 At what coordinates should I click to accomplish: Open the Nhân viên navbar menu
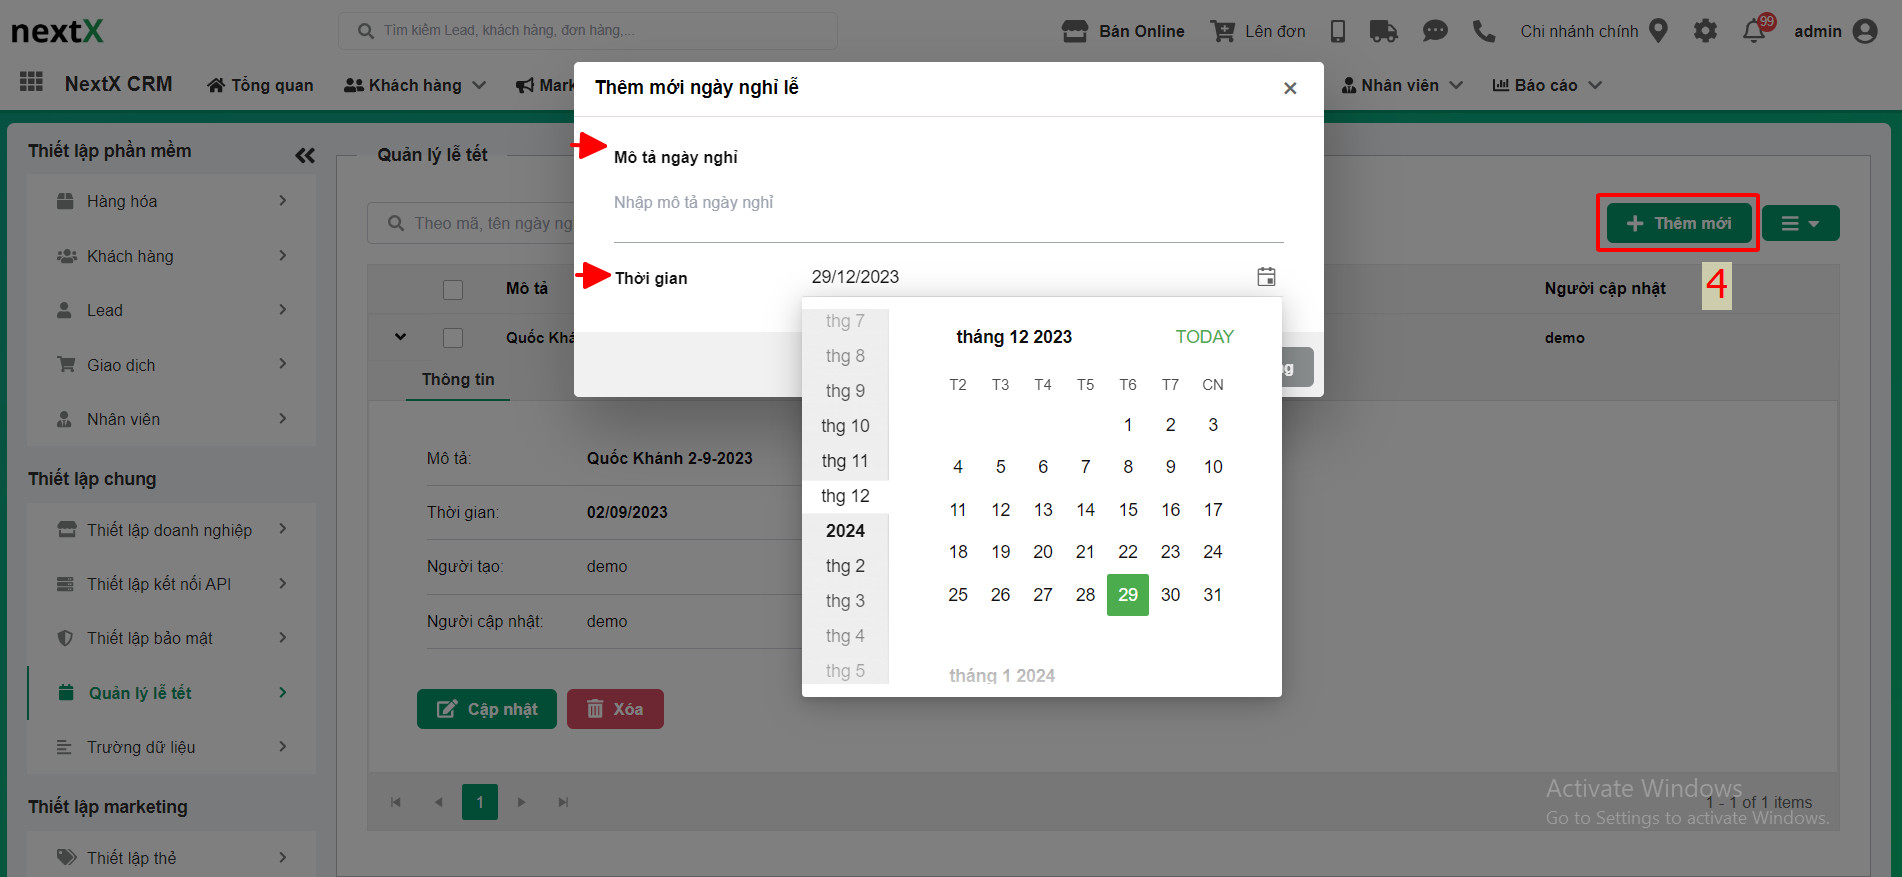click(1402, 85)
